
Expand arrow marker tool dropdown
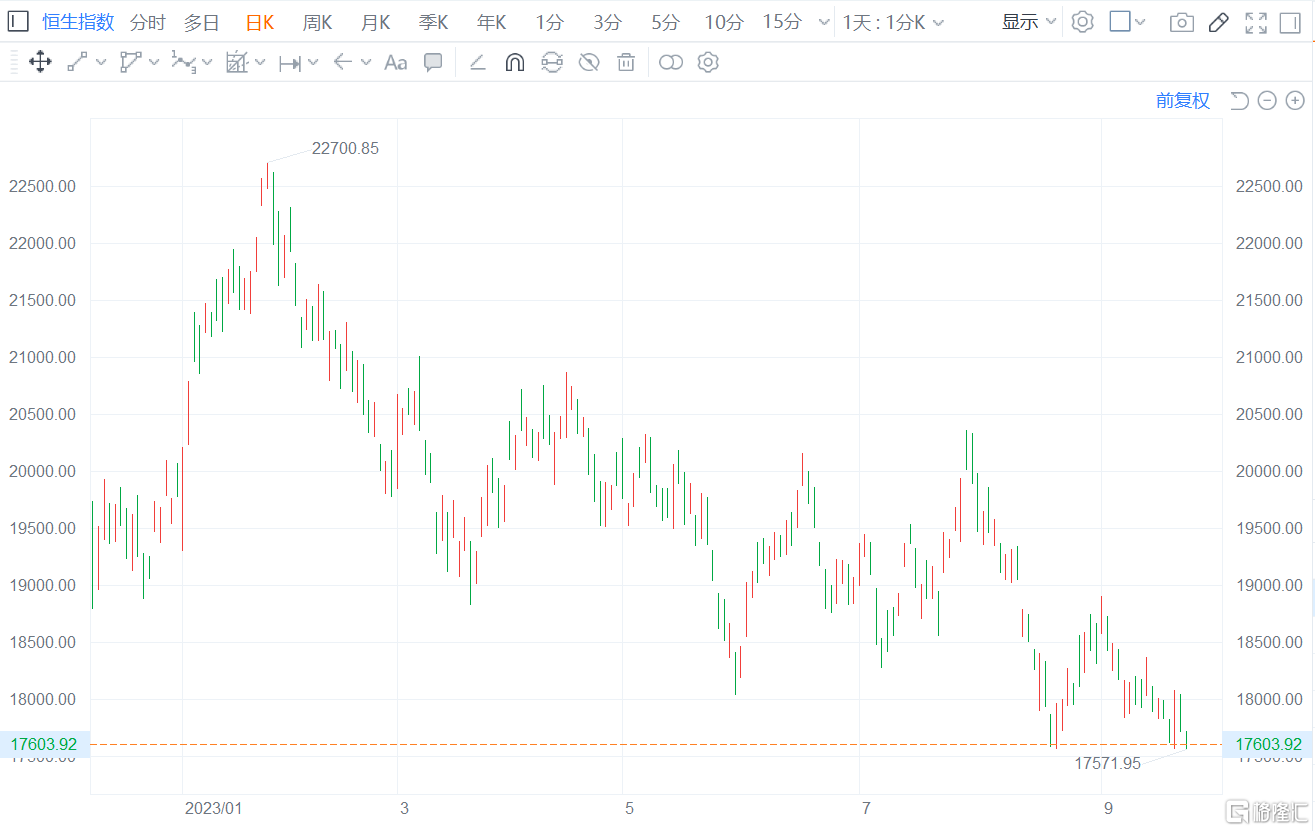tap(366, 63)
